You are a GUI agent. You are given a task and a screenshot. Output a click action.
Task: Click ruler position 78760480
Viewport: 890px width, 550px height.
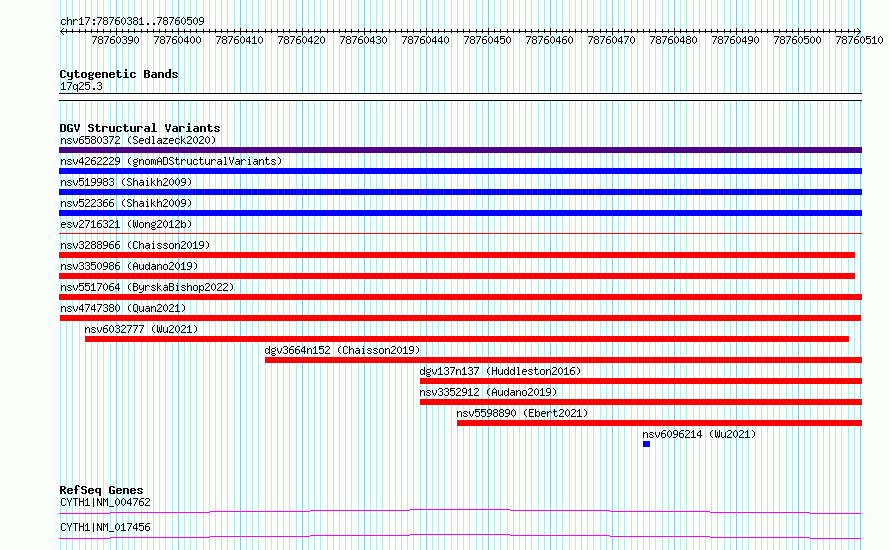673,40
